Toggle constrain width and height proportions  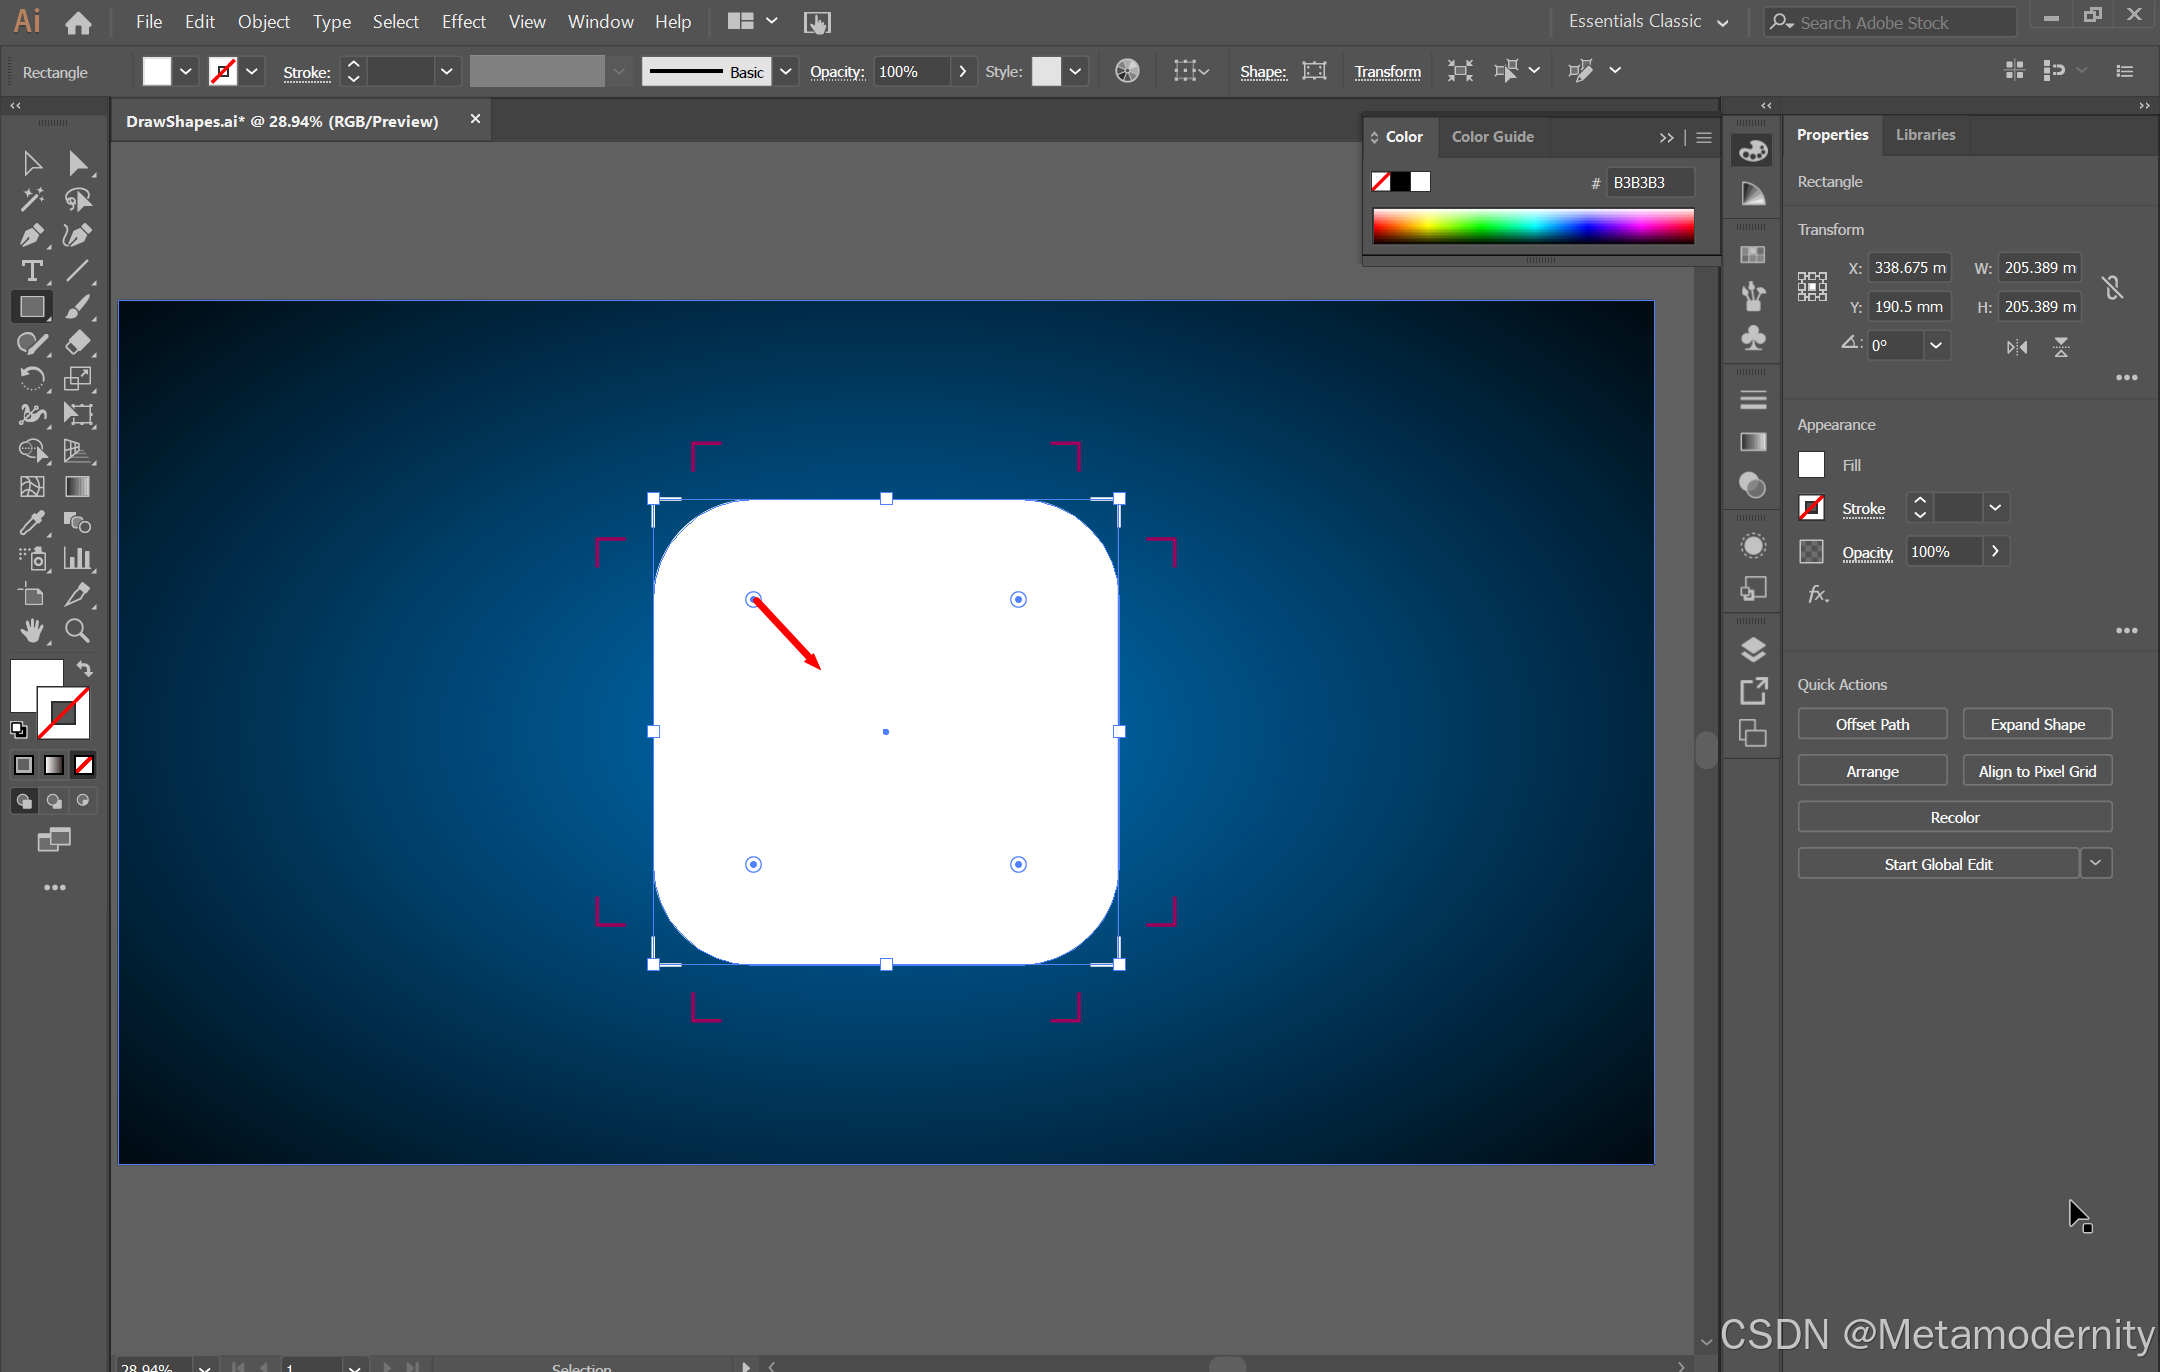(x=2112, y=288)
